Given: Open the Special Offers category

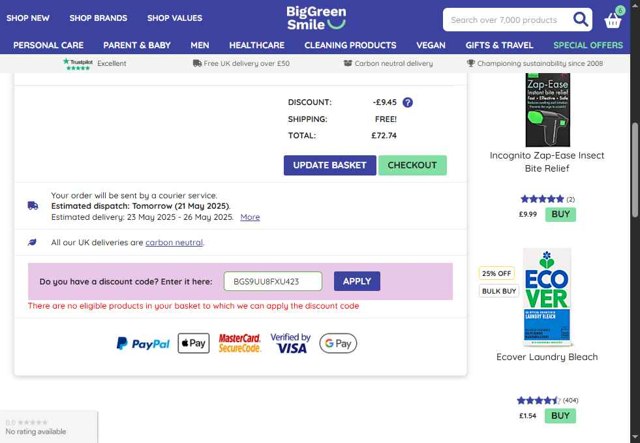Looking at the screenshot, I should pyautogui.click(x=588, y=45).
